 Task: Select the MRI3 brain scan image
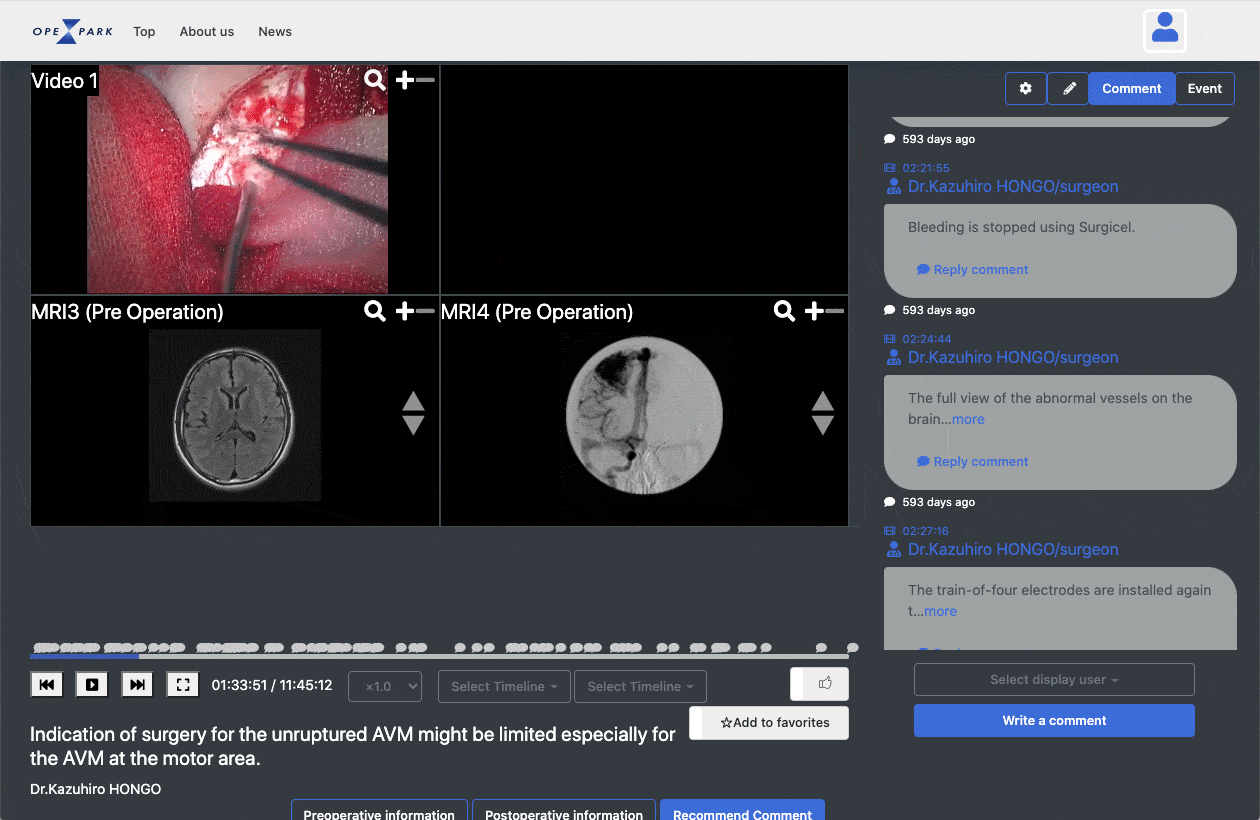[235, 415]
